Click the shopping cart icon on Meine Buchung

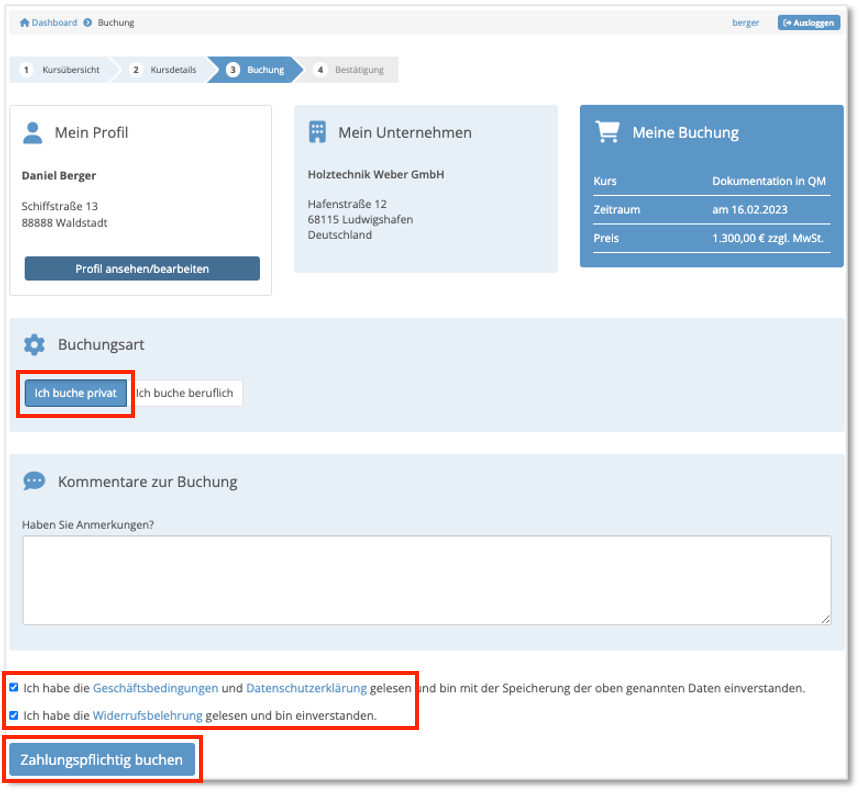(x=607, y=131)
